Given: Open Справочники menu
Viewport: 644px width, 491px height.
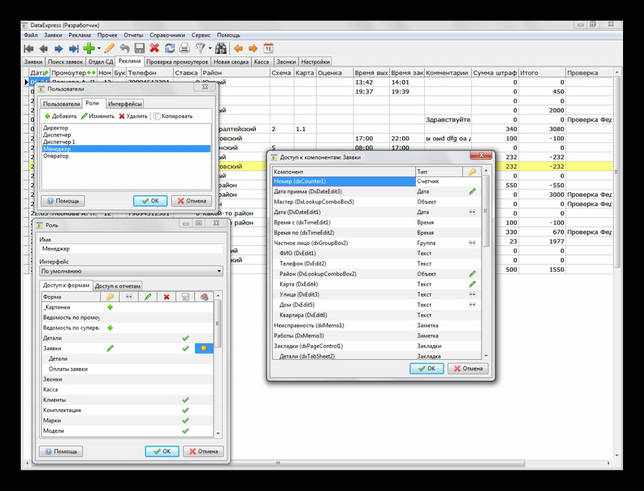Looking at the screenshot, I should coord(167,35).
